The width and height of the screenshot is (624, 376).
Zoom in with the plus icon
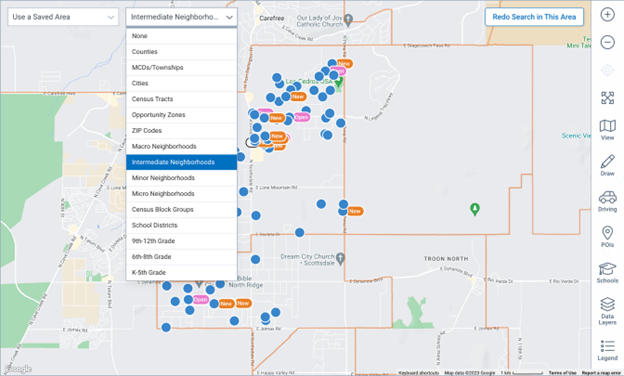[607, 15]
